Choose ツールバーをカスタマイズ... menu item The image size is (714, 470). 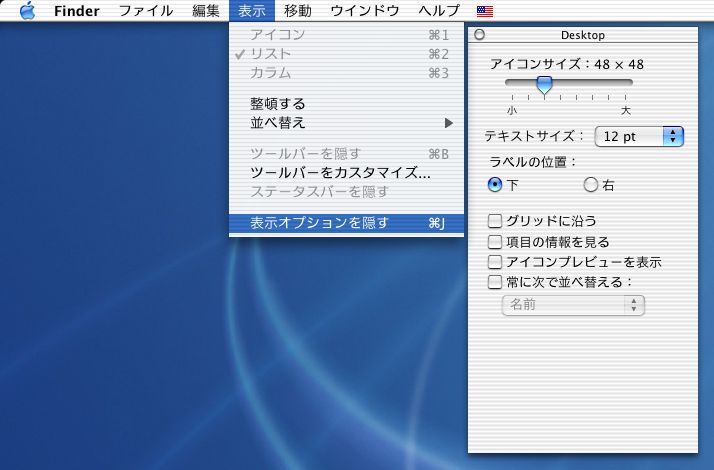pos(340,173)
